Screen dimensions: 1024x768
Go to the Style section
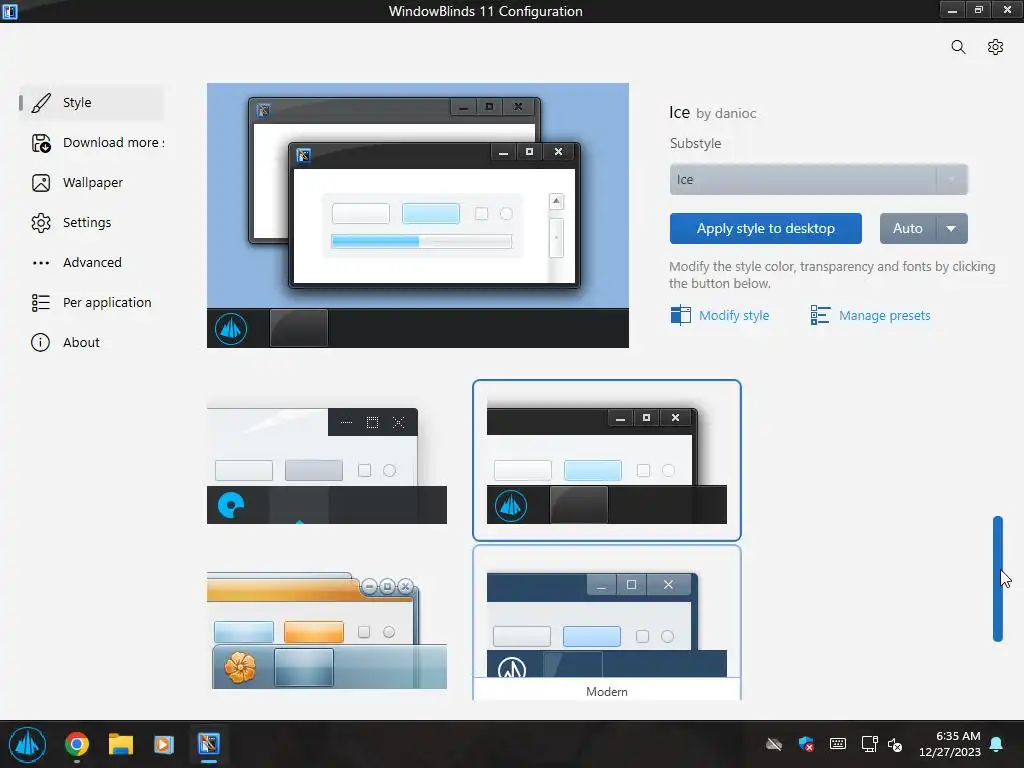(91, 103)
